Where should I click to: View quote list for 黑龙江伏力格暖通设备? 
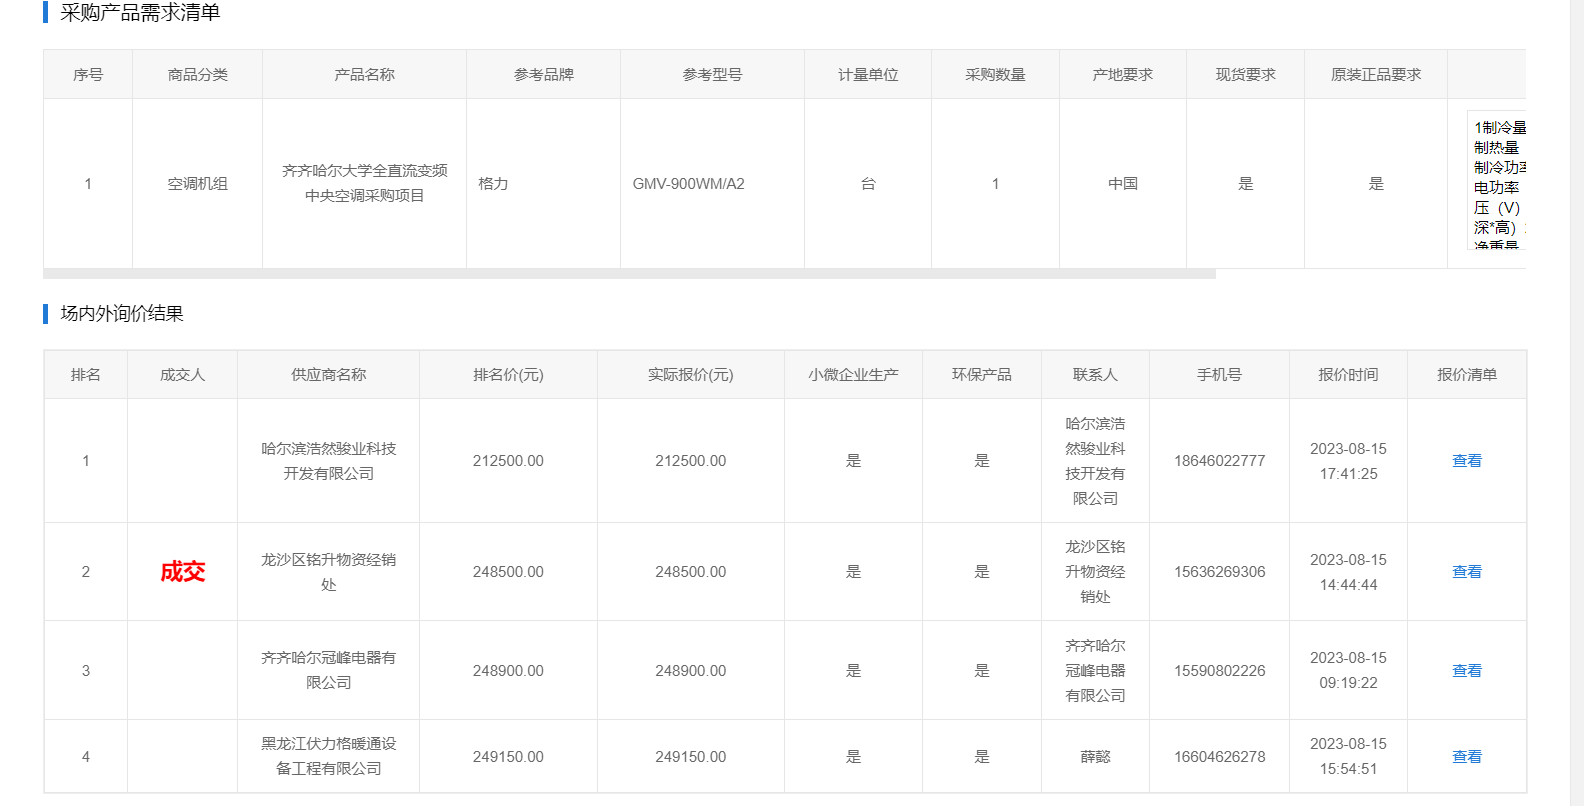1466,757
